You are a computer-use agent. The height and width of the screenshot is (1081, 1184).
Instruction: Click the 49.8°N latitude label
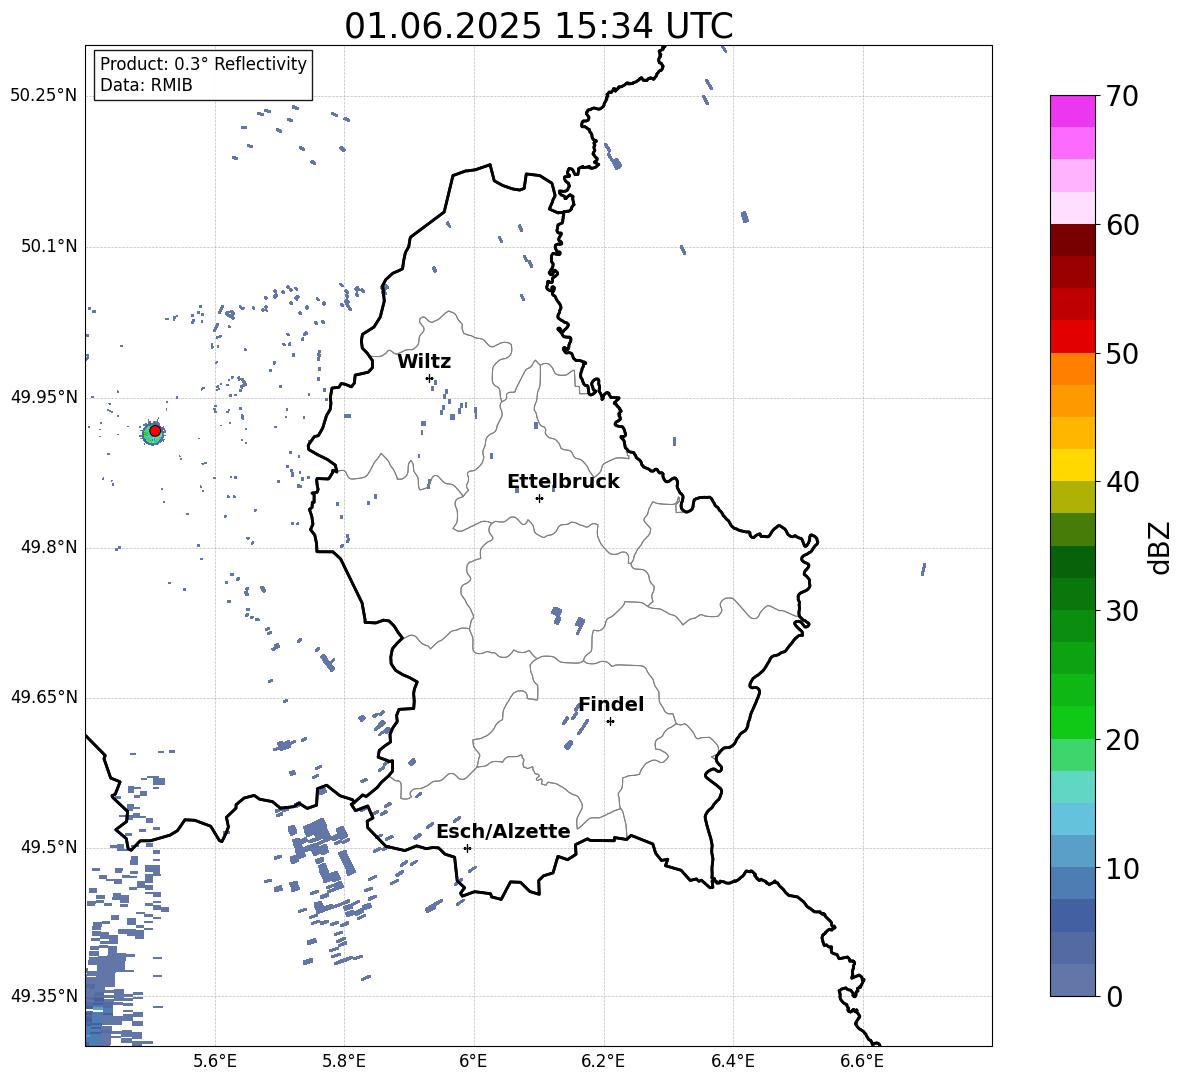point(49,547)
